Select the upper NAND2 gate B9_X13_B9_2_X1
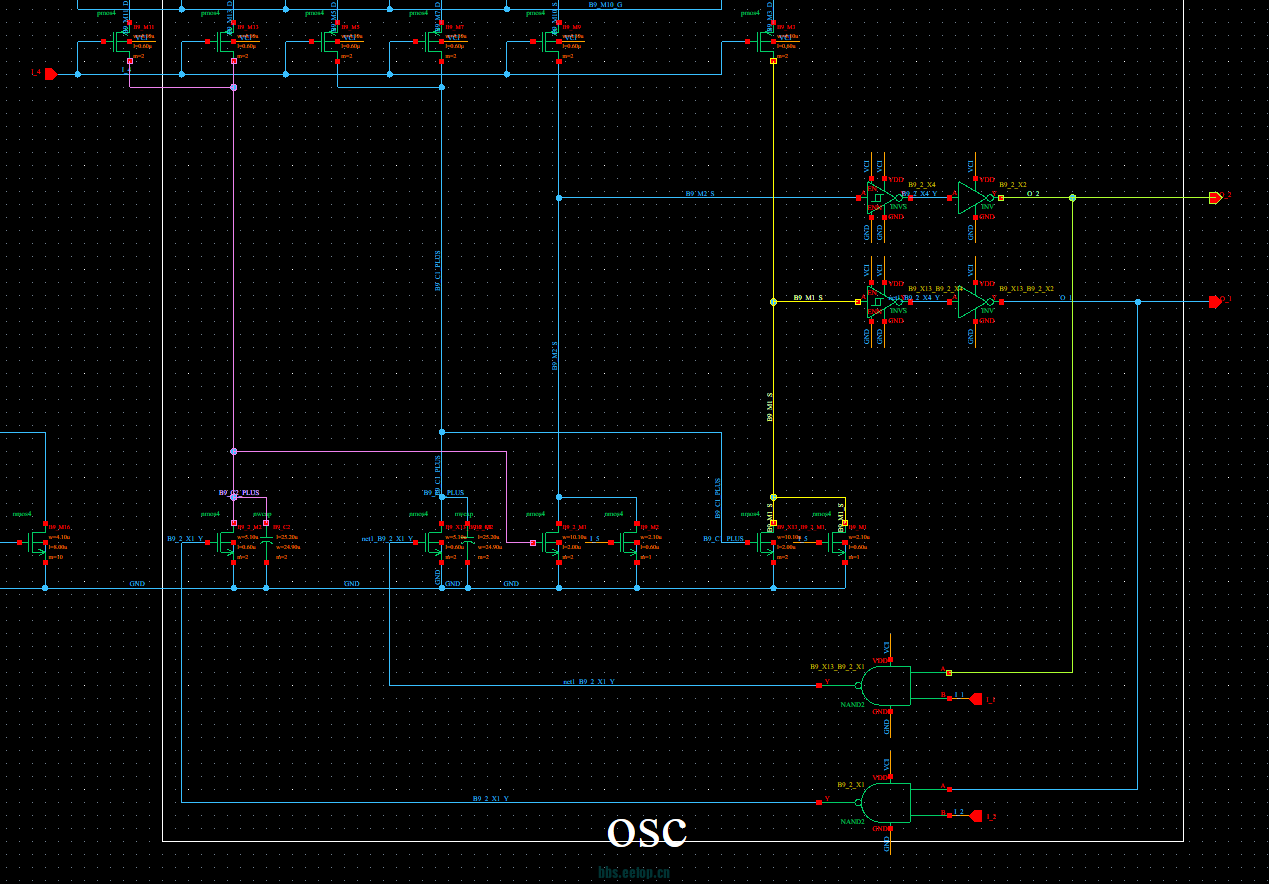Image resolution: width=1269 pixels, height=884 pixels. 885,686
